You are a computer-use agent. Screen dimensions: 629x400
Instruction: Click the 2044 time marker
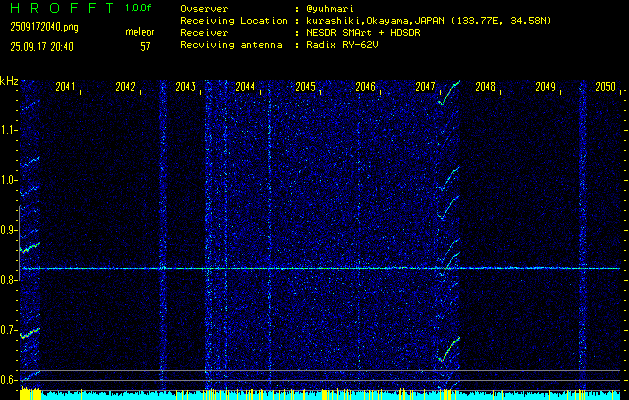[246, 87]
